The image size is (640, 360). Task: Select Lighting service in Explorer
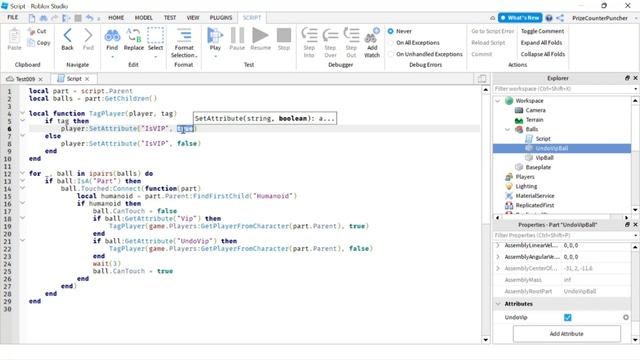pos(526,186)
